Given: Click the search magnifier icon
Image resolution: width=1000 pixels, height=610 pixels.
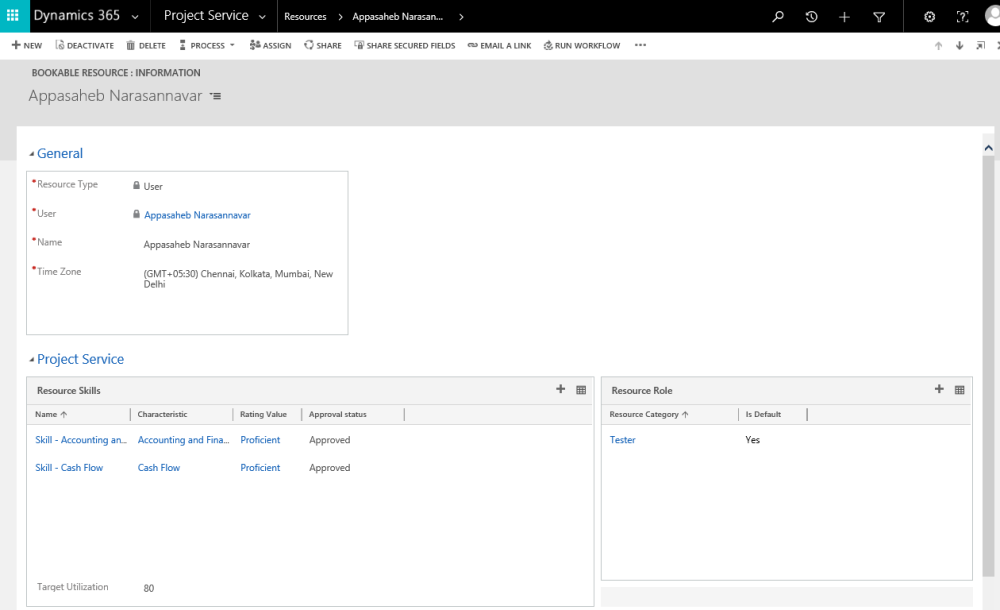Looking at the screenshot, I should (778, 17).
